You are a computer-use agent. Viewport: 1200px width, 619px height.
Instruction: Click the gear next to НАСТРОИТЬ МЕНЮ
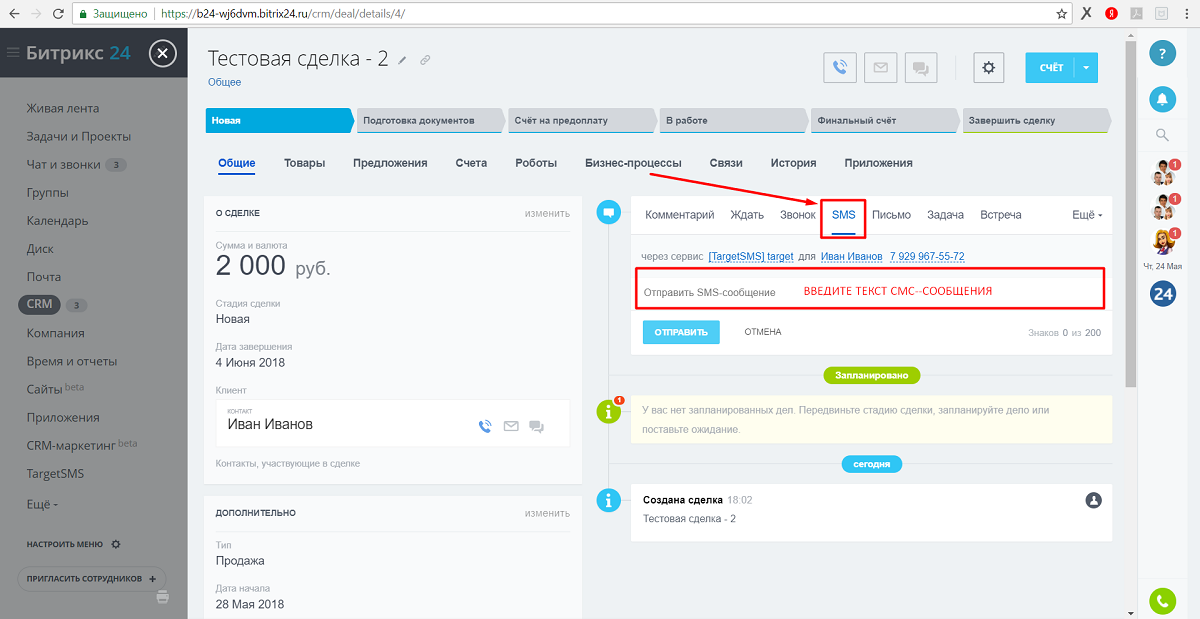pyautogui.click(x=116, y=544)
